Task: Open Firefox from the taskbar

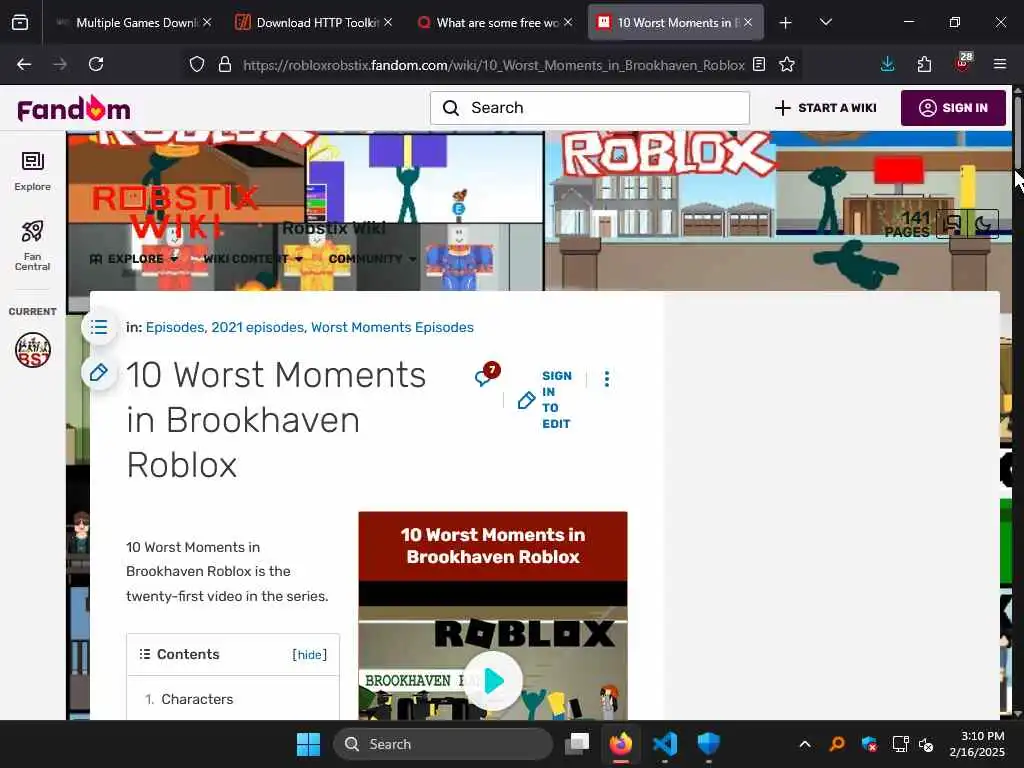Action: [621, 744]
